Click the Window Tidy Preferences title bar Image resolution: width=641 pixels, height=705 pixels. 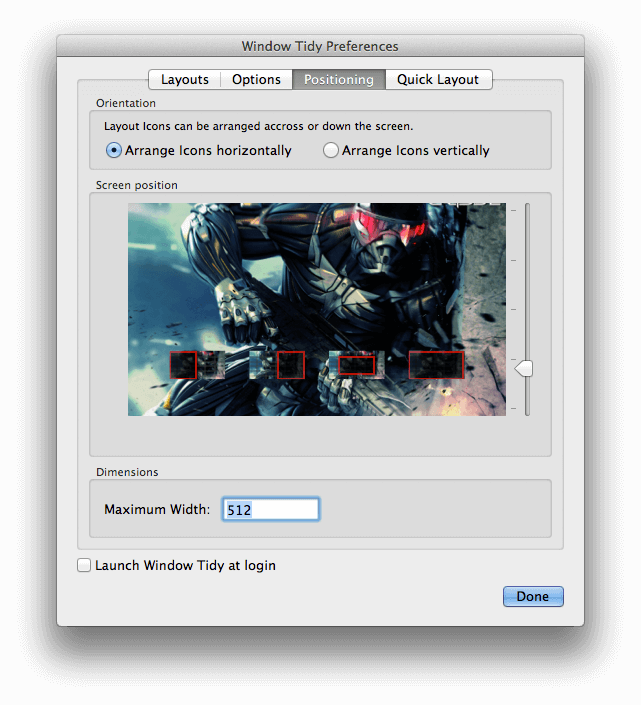[320, 46]
